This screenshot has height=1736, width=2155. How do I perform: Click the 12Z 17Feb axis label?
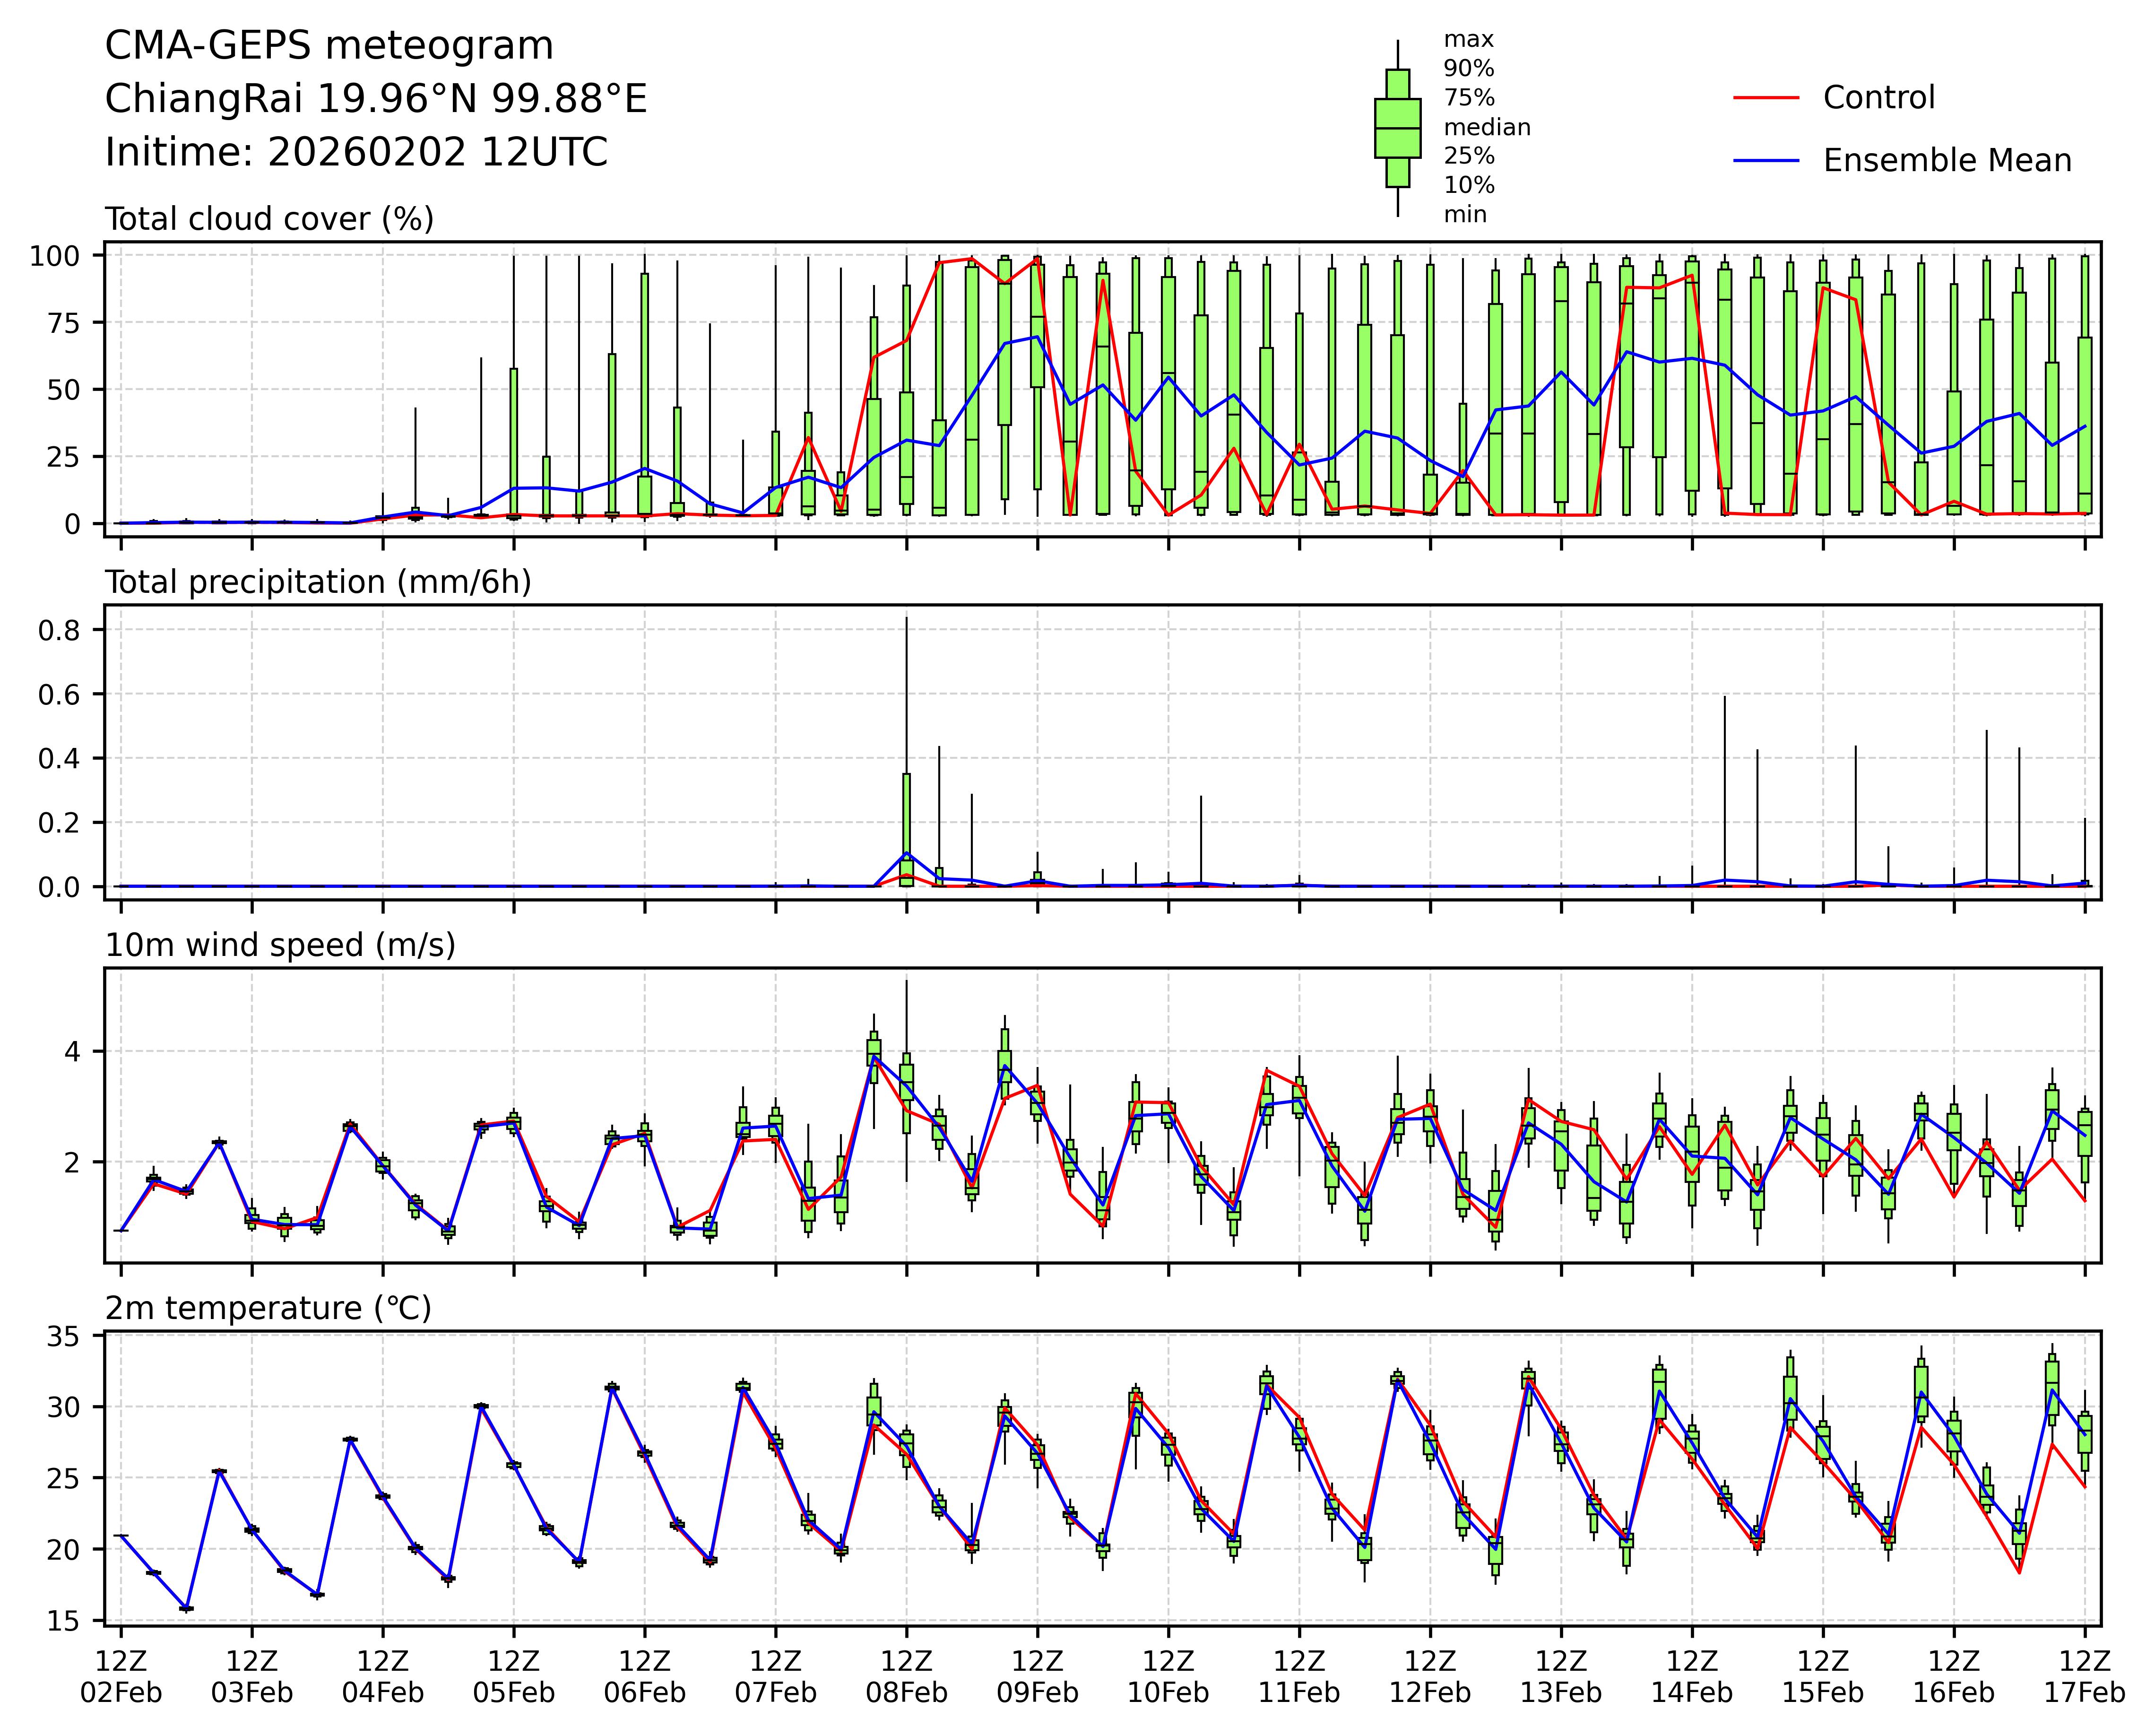2084,1677
